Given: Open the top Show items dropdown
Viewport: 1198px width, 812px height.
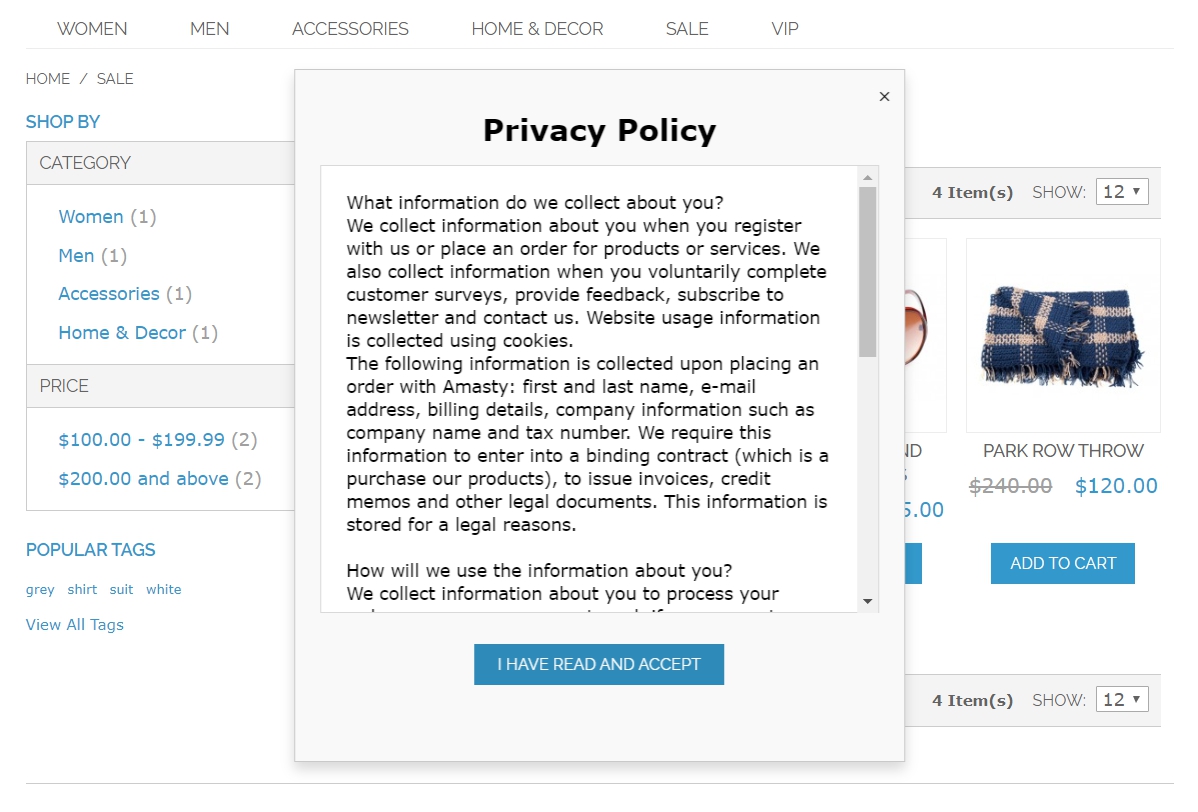Looking at the screenshot, I should click(x=1122, y=192).
